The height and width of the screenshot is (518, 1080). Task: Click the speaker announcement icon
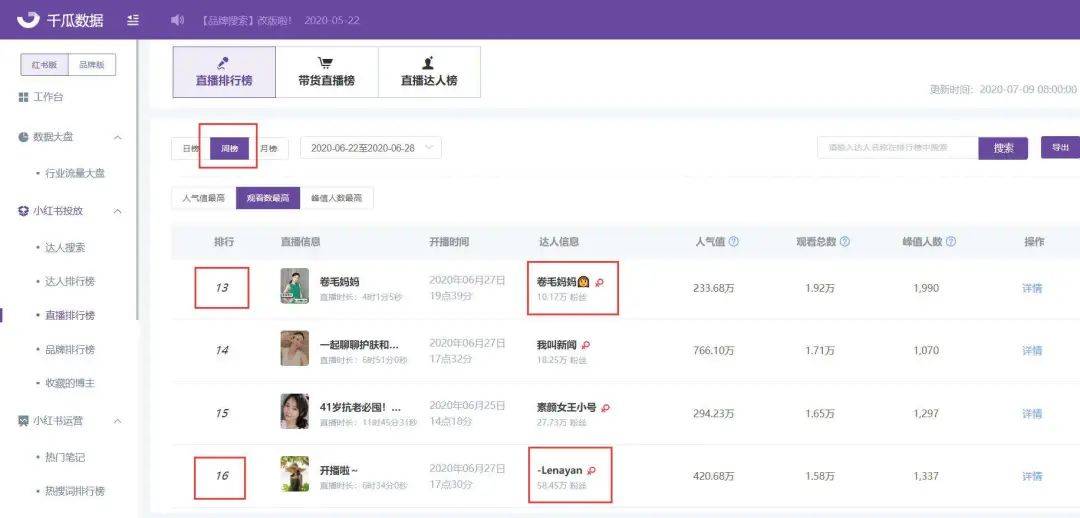pyautogui.click(x=177, y=20)
